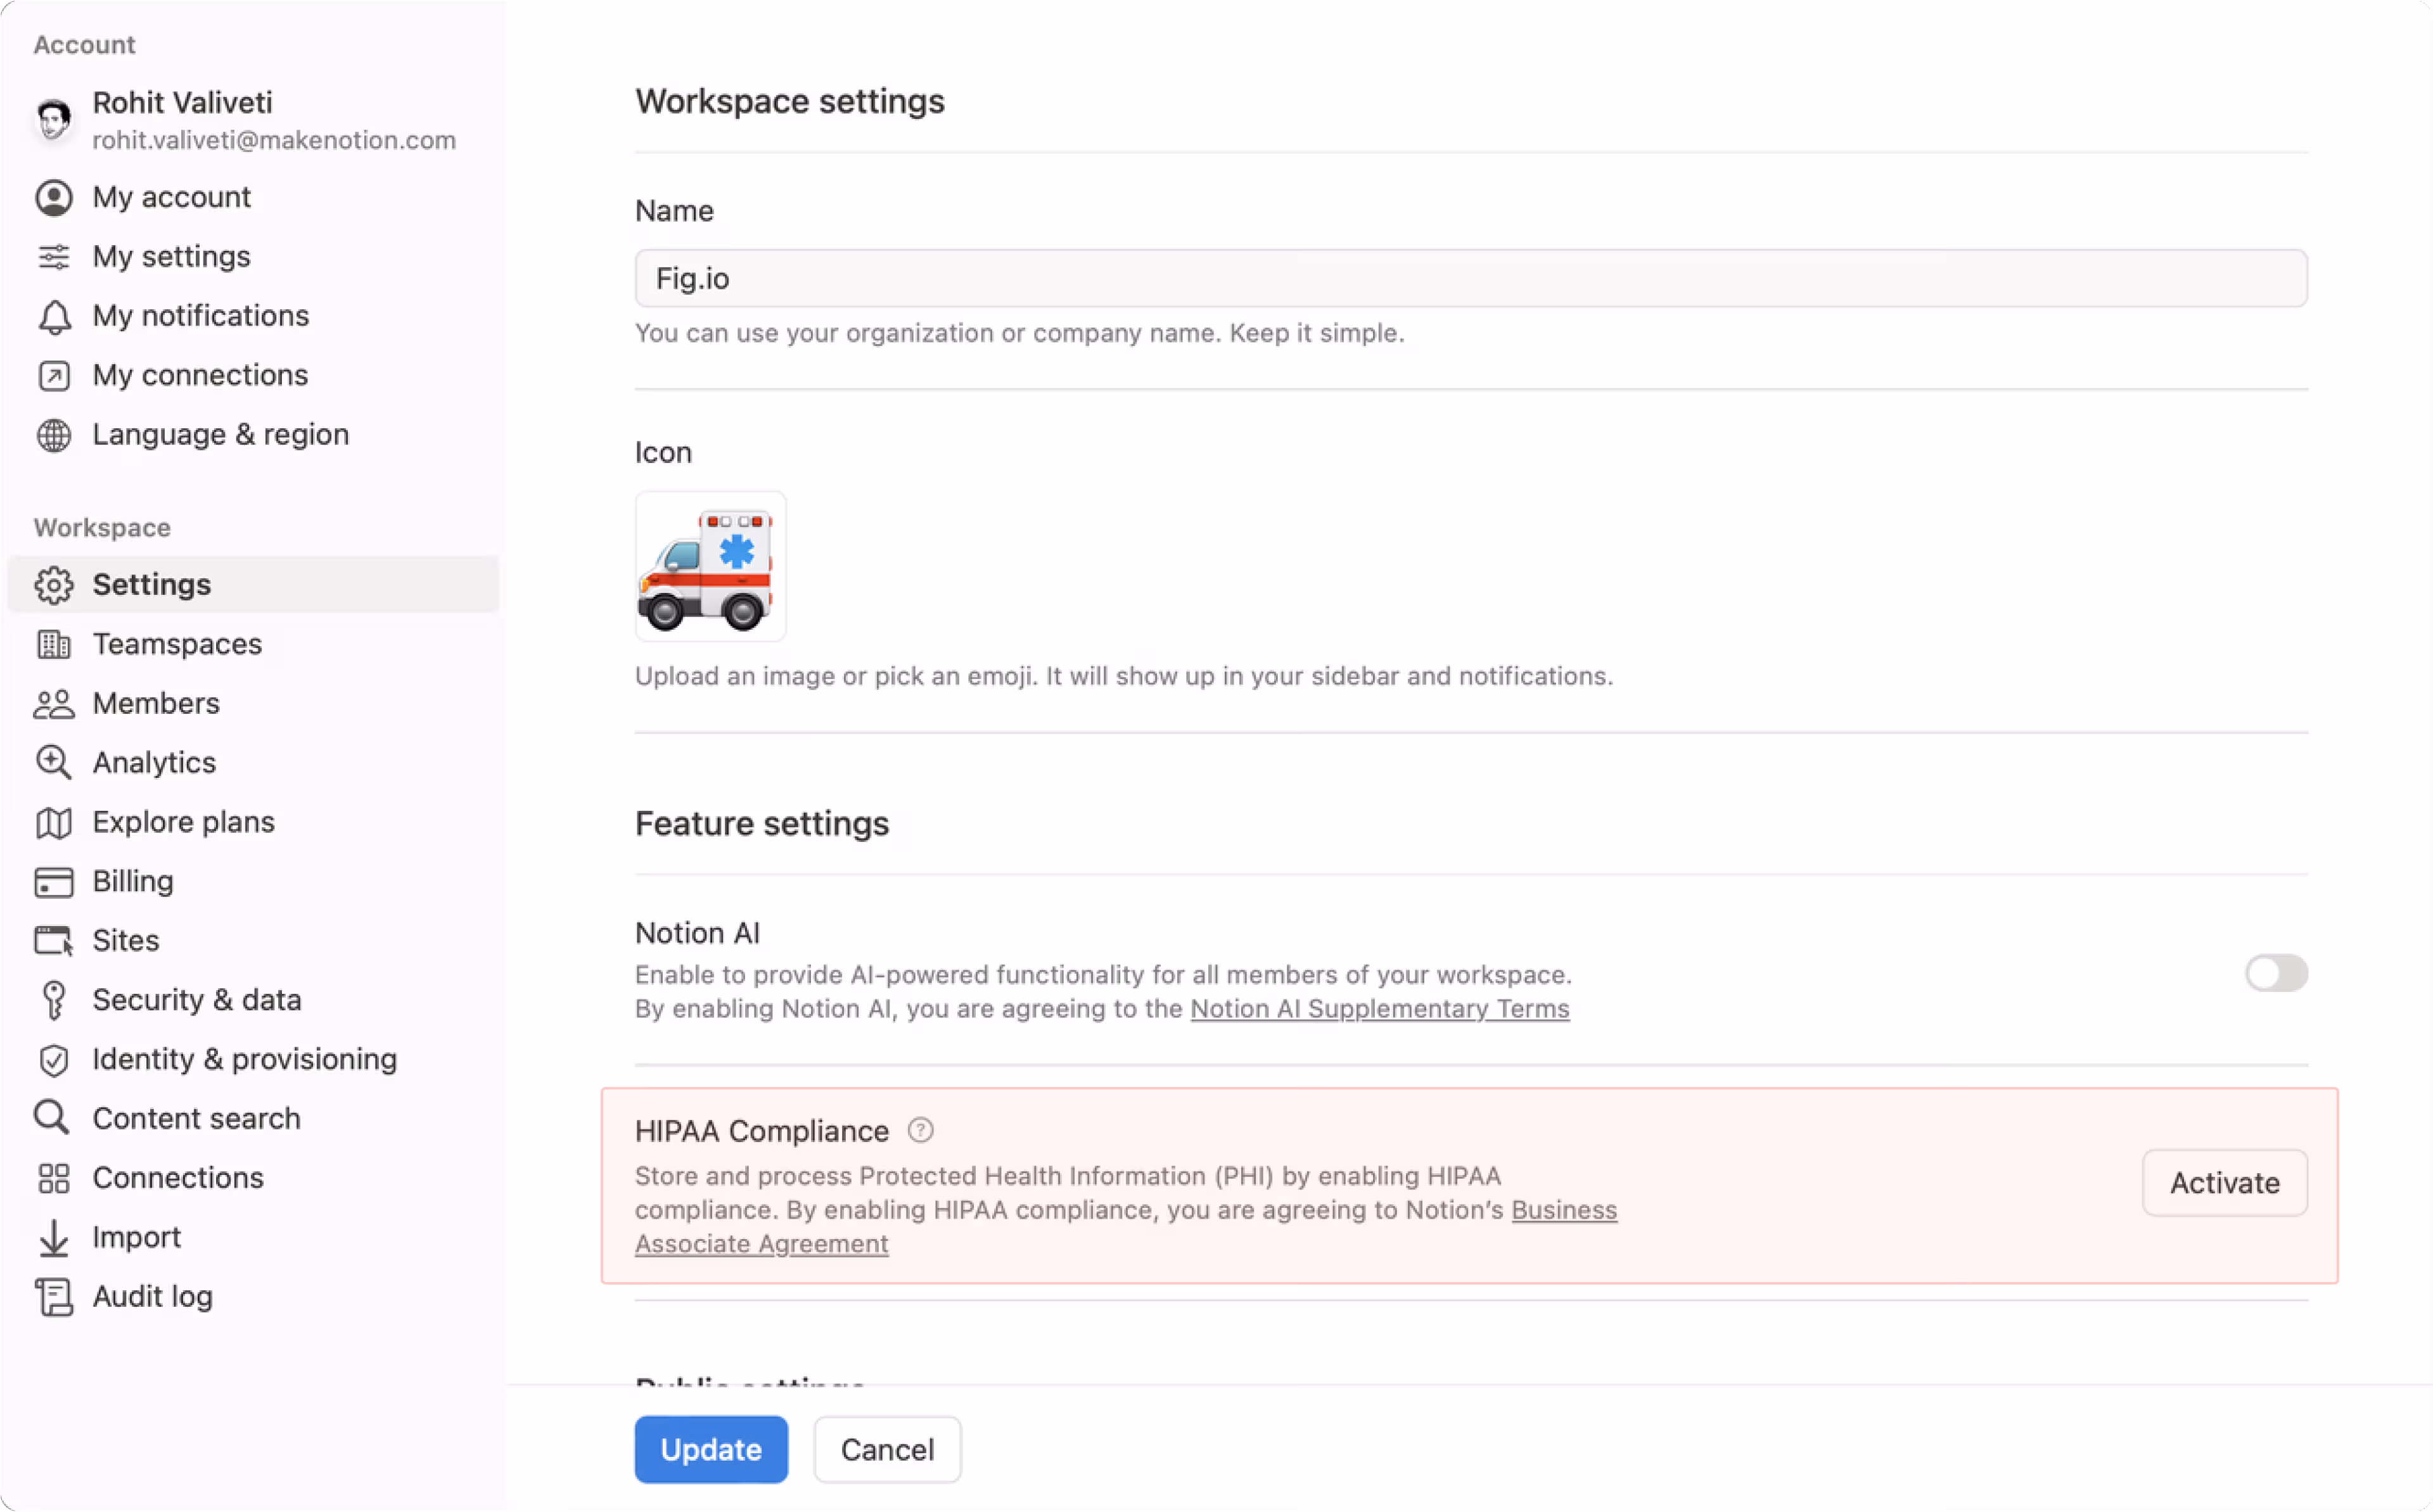Open Explore plans
Image resolution: width=2433 pixels, height=1512 pixels.
click(183, 821)
